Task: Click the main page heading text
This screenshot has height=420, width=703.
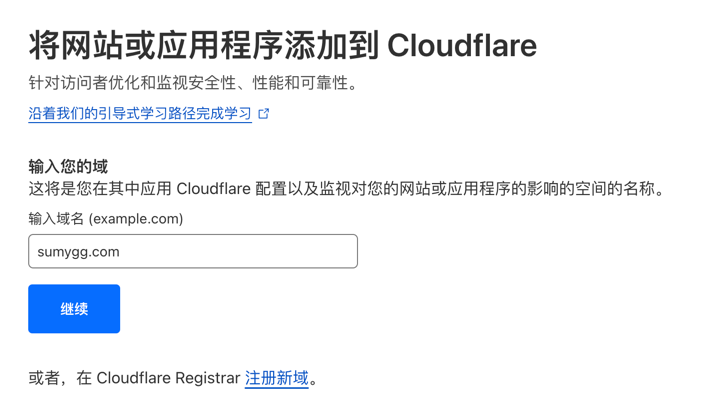Action: coord(282,45)
